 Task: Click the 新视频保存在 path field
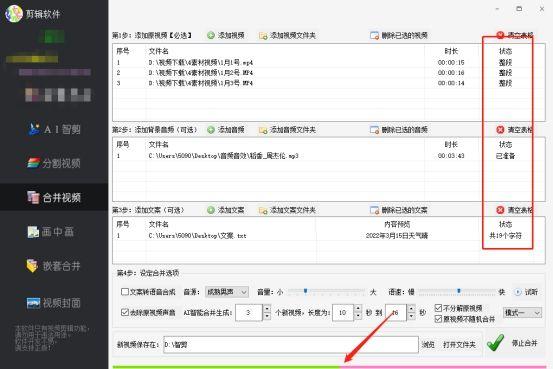pos(291,345)
